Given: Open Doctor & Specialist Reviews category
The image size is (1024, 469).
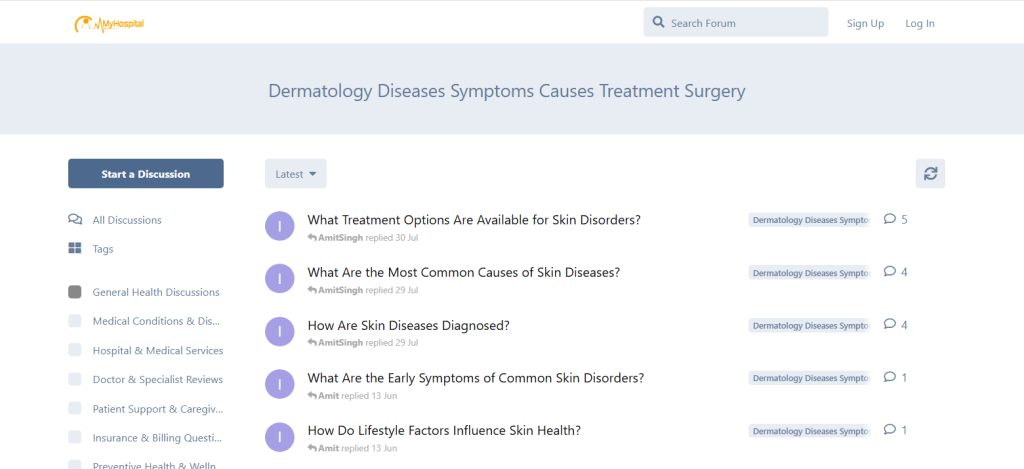Looking at the screenshot, I should point(157,380).
